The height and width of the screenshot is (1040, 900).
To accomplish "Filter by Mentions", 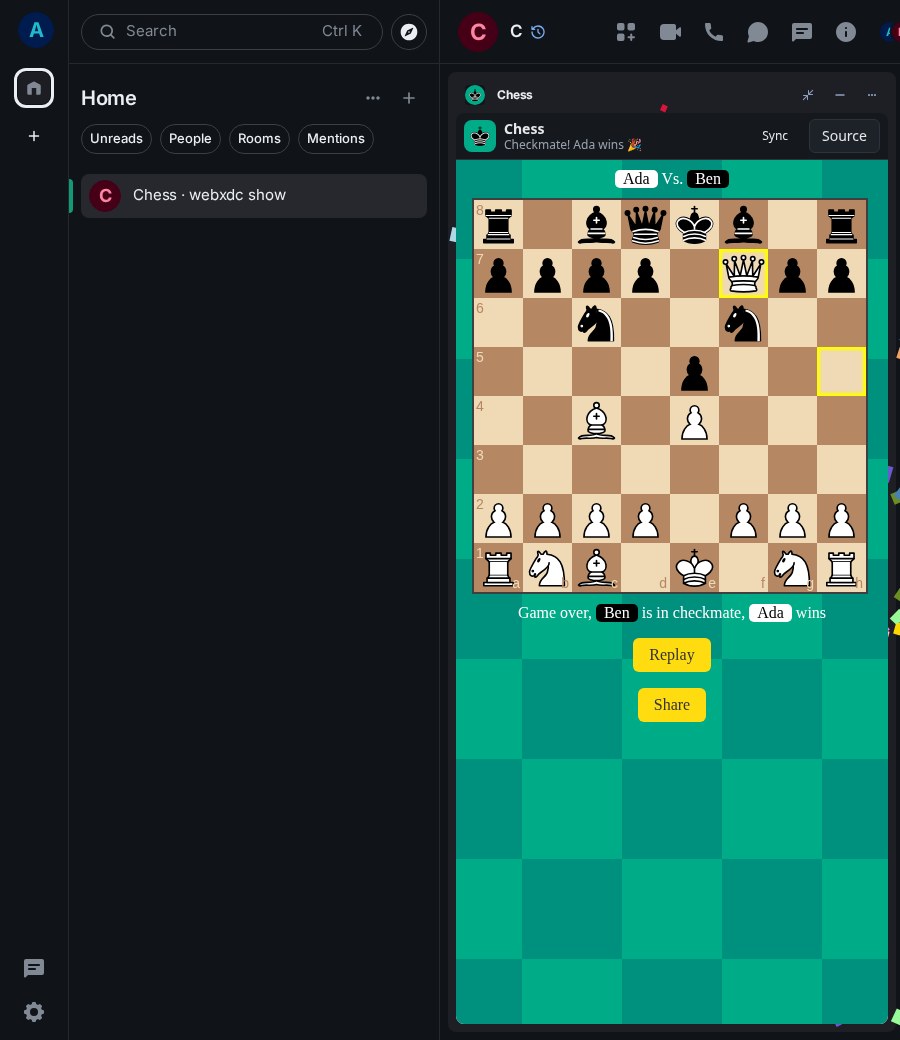I will coord(336,139).
